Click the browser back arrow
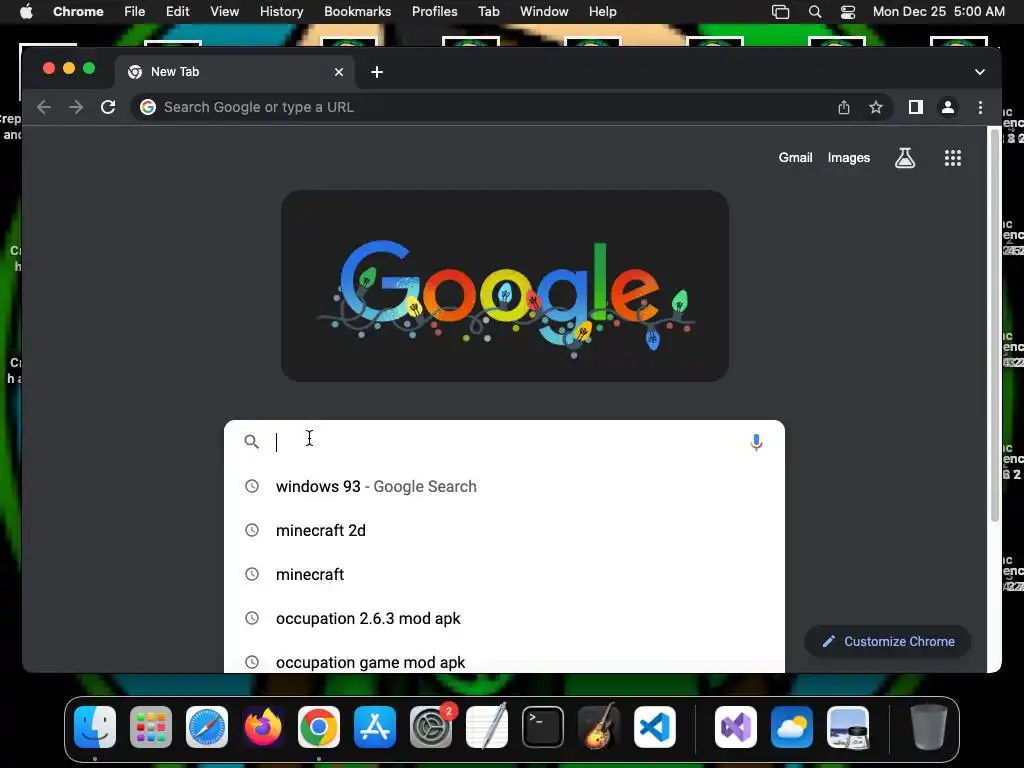This screenshot has width=1024, height=768. pos(44,107)
